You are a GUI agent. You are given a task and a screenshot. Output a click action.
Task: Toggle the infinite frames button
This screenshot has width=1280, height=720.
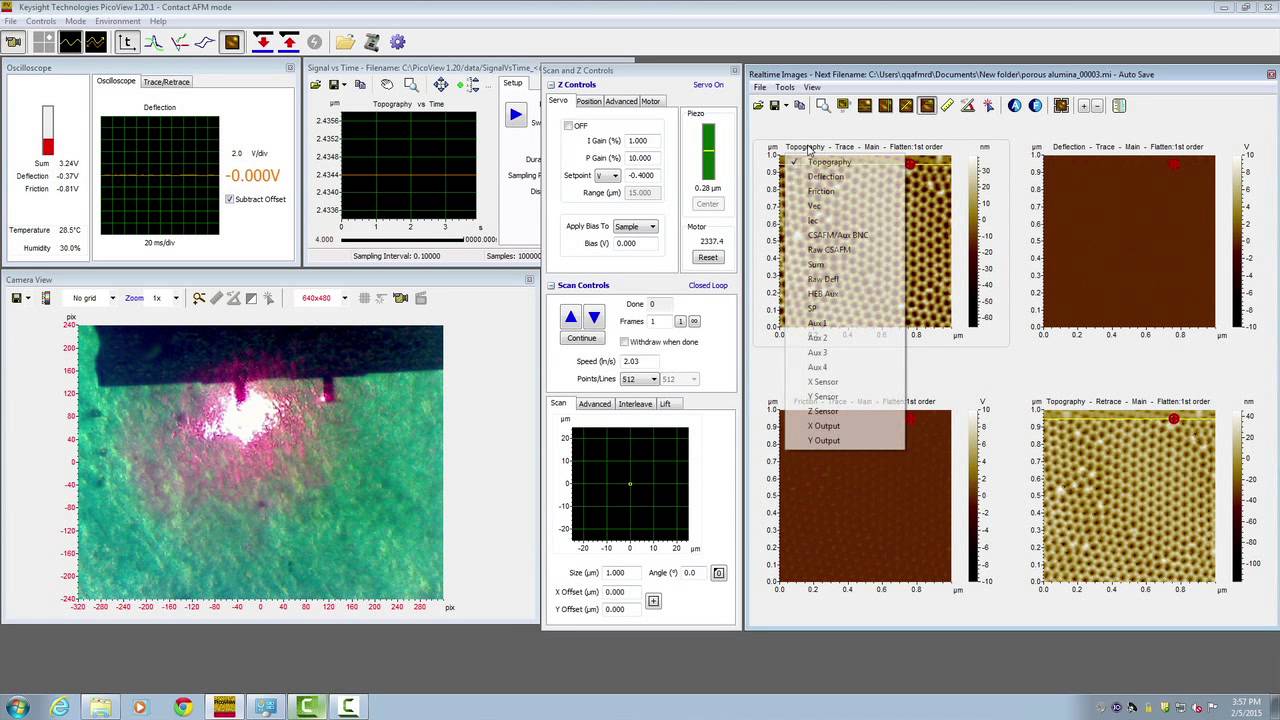click(x=694, y=321)
